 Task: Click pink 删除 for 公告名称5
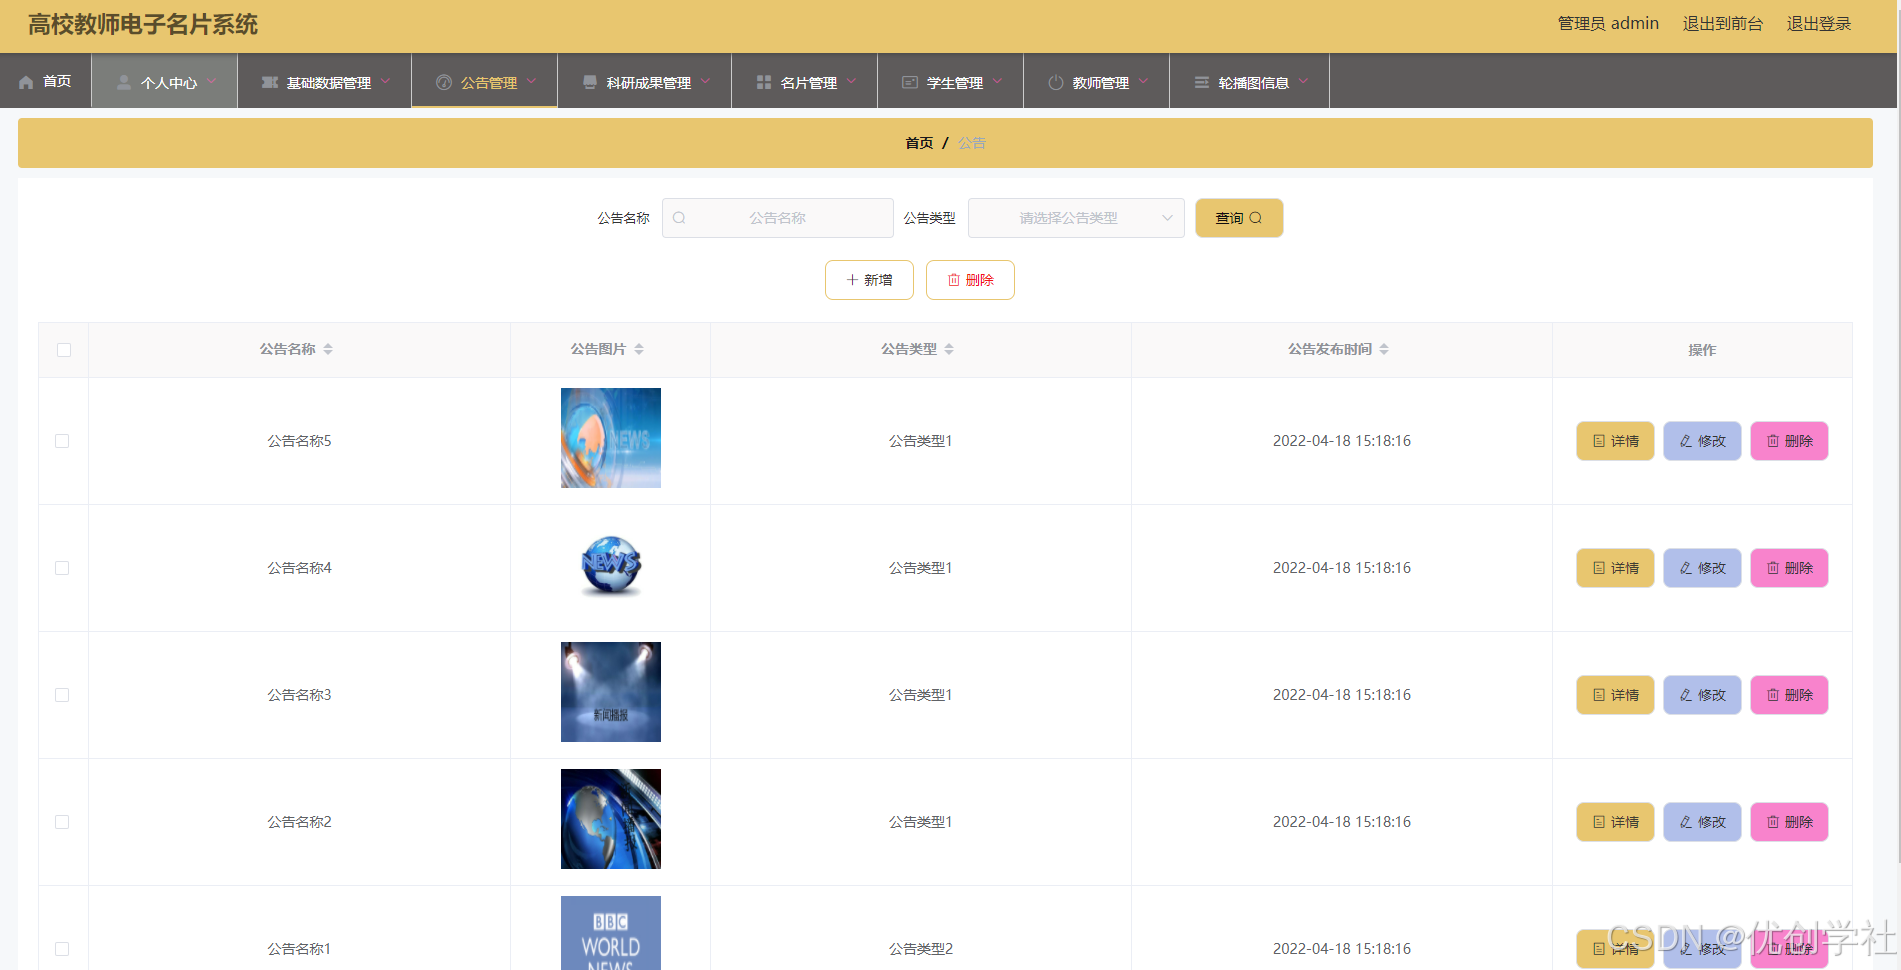click(1789, 441)
